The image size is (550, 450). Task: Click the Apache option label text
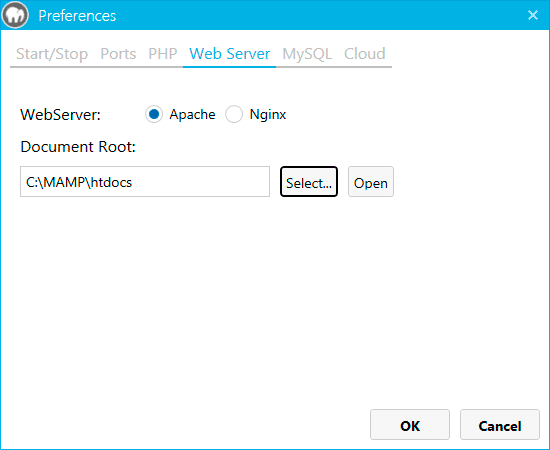click(x=192, y=115)
